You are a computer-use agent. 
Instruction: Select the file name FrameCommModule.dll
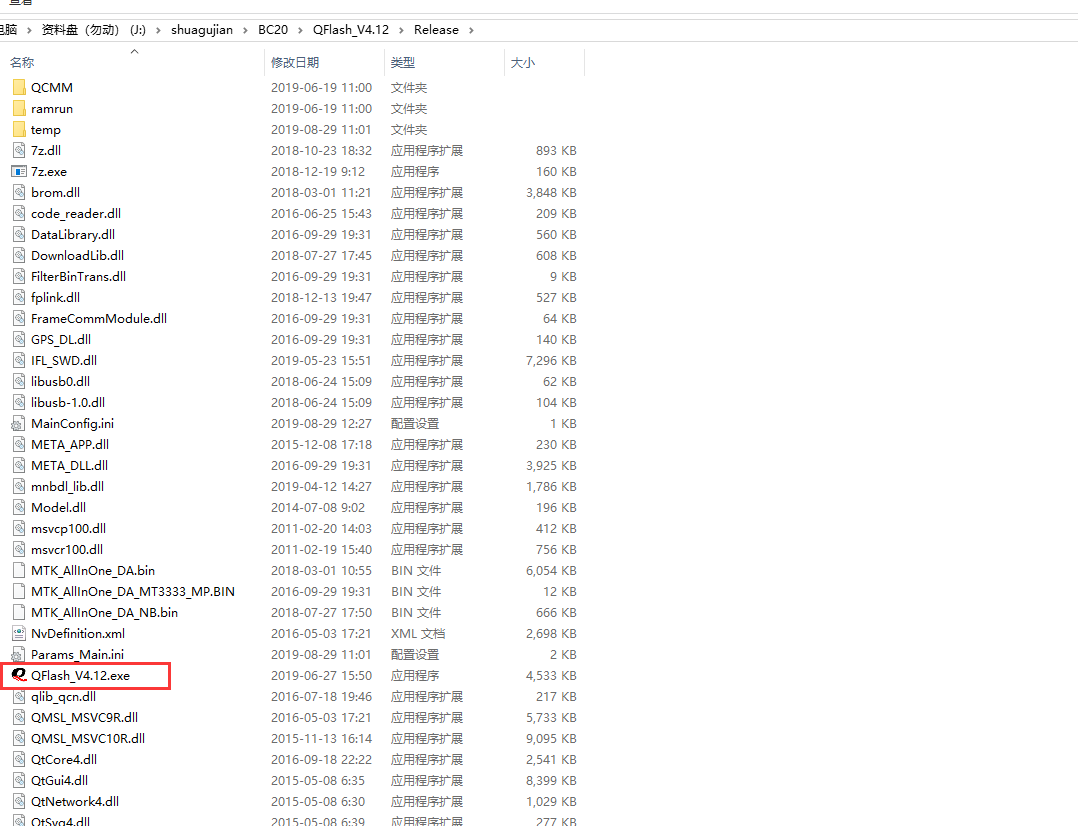click(99, 318)
